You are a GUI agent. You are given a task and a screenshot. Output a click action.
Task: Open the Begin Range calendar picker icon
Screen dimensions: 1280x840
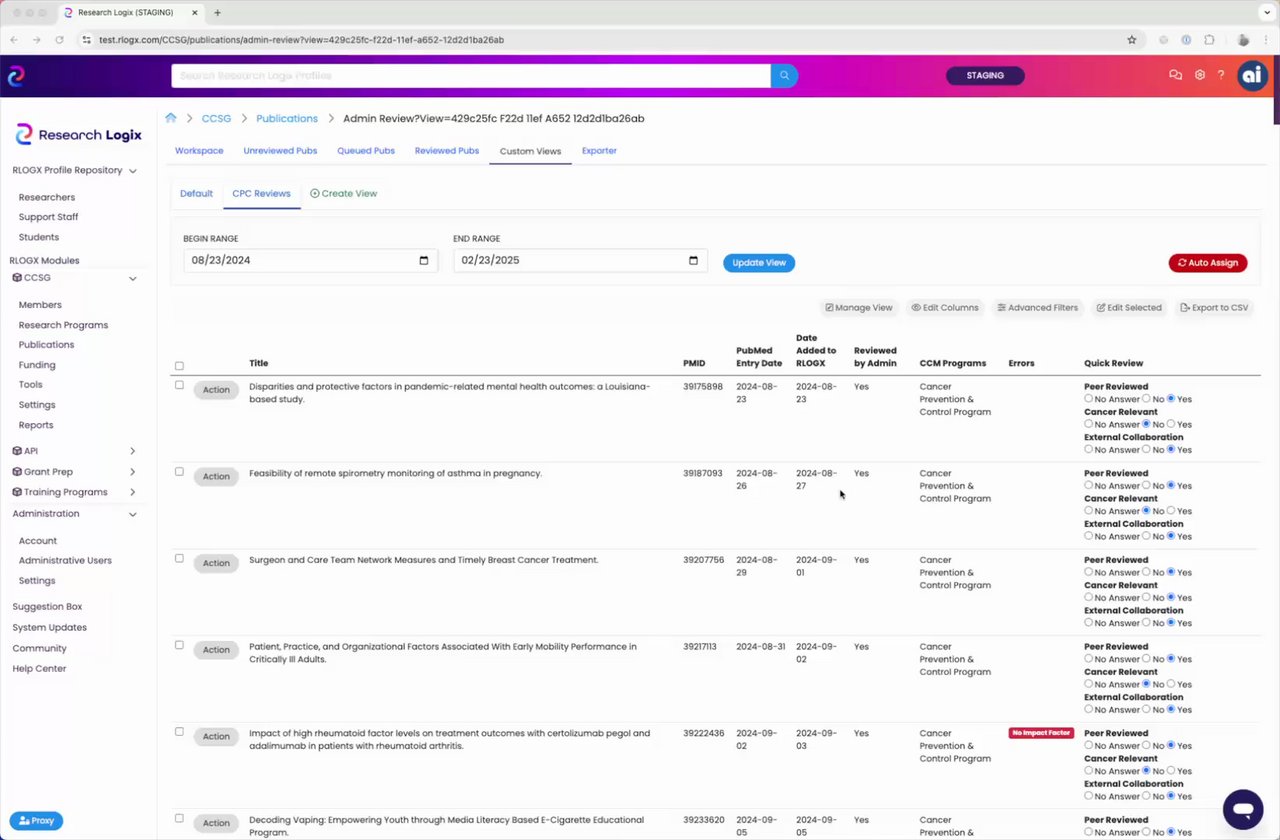click(424, 260)
